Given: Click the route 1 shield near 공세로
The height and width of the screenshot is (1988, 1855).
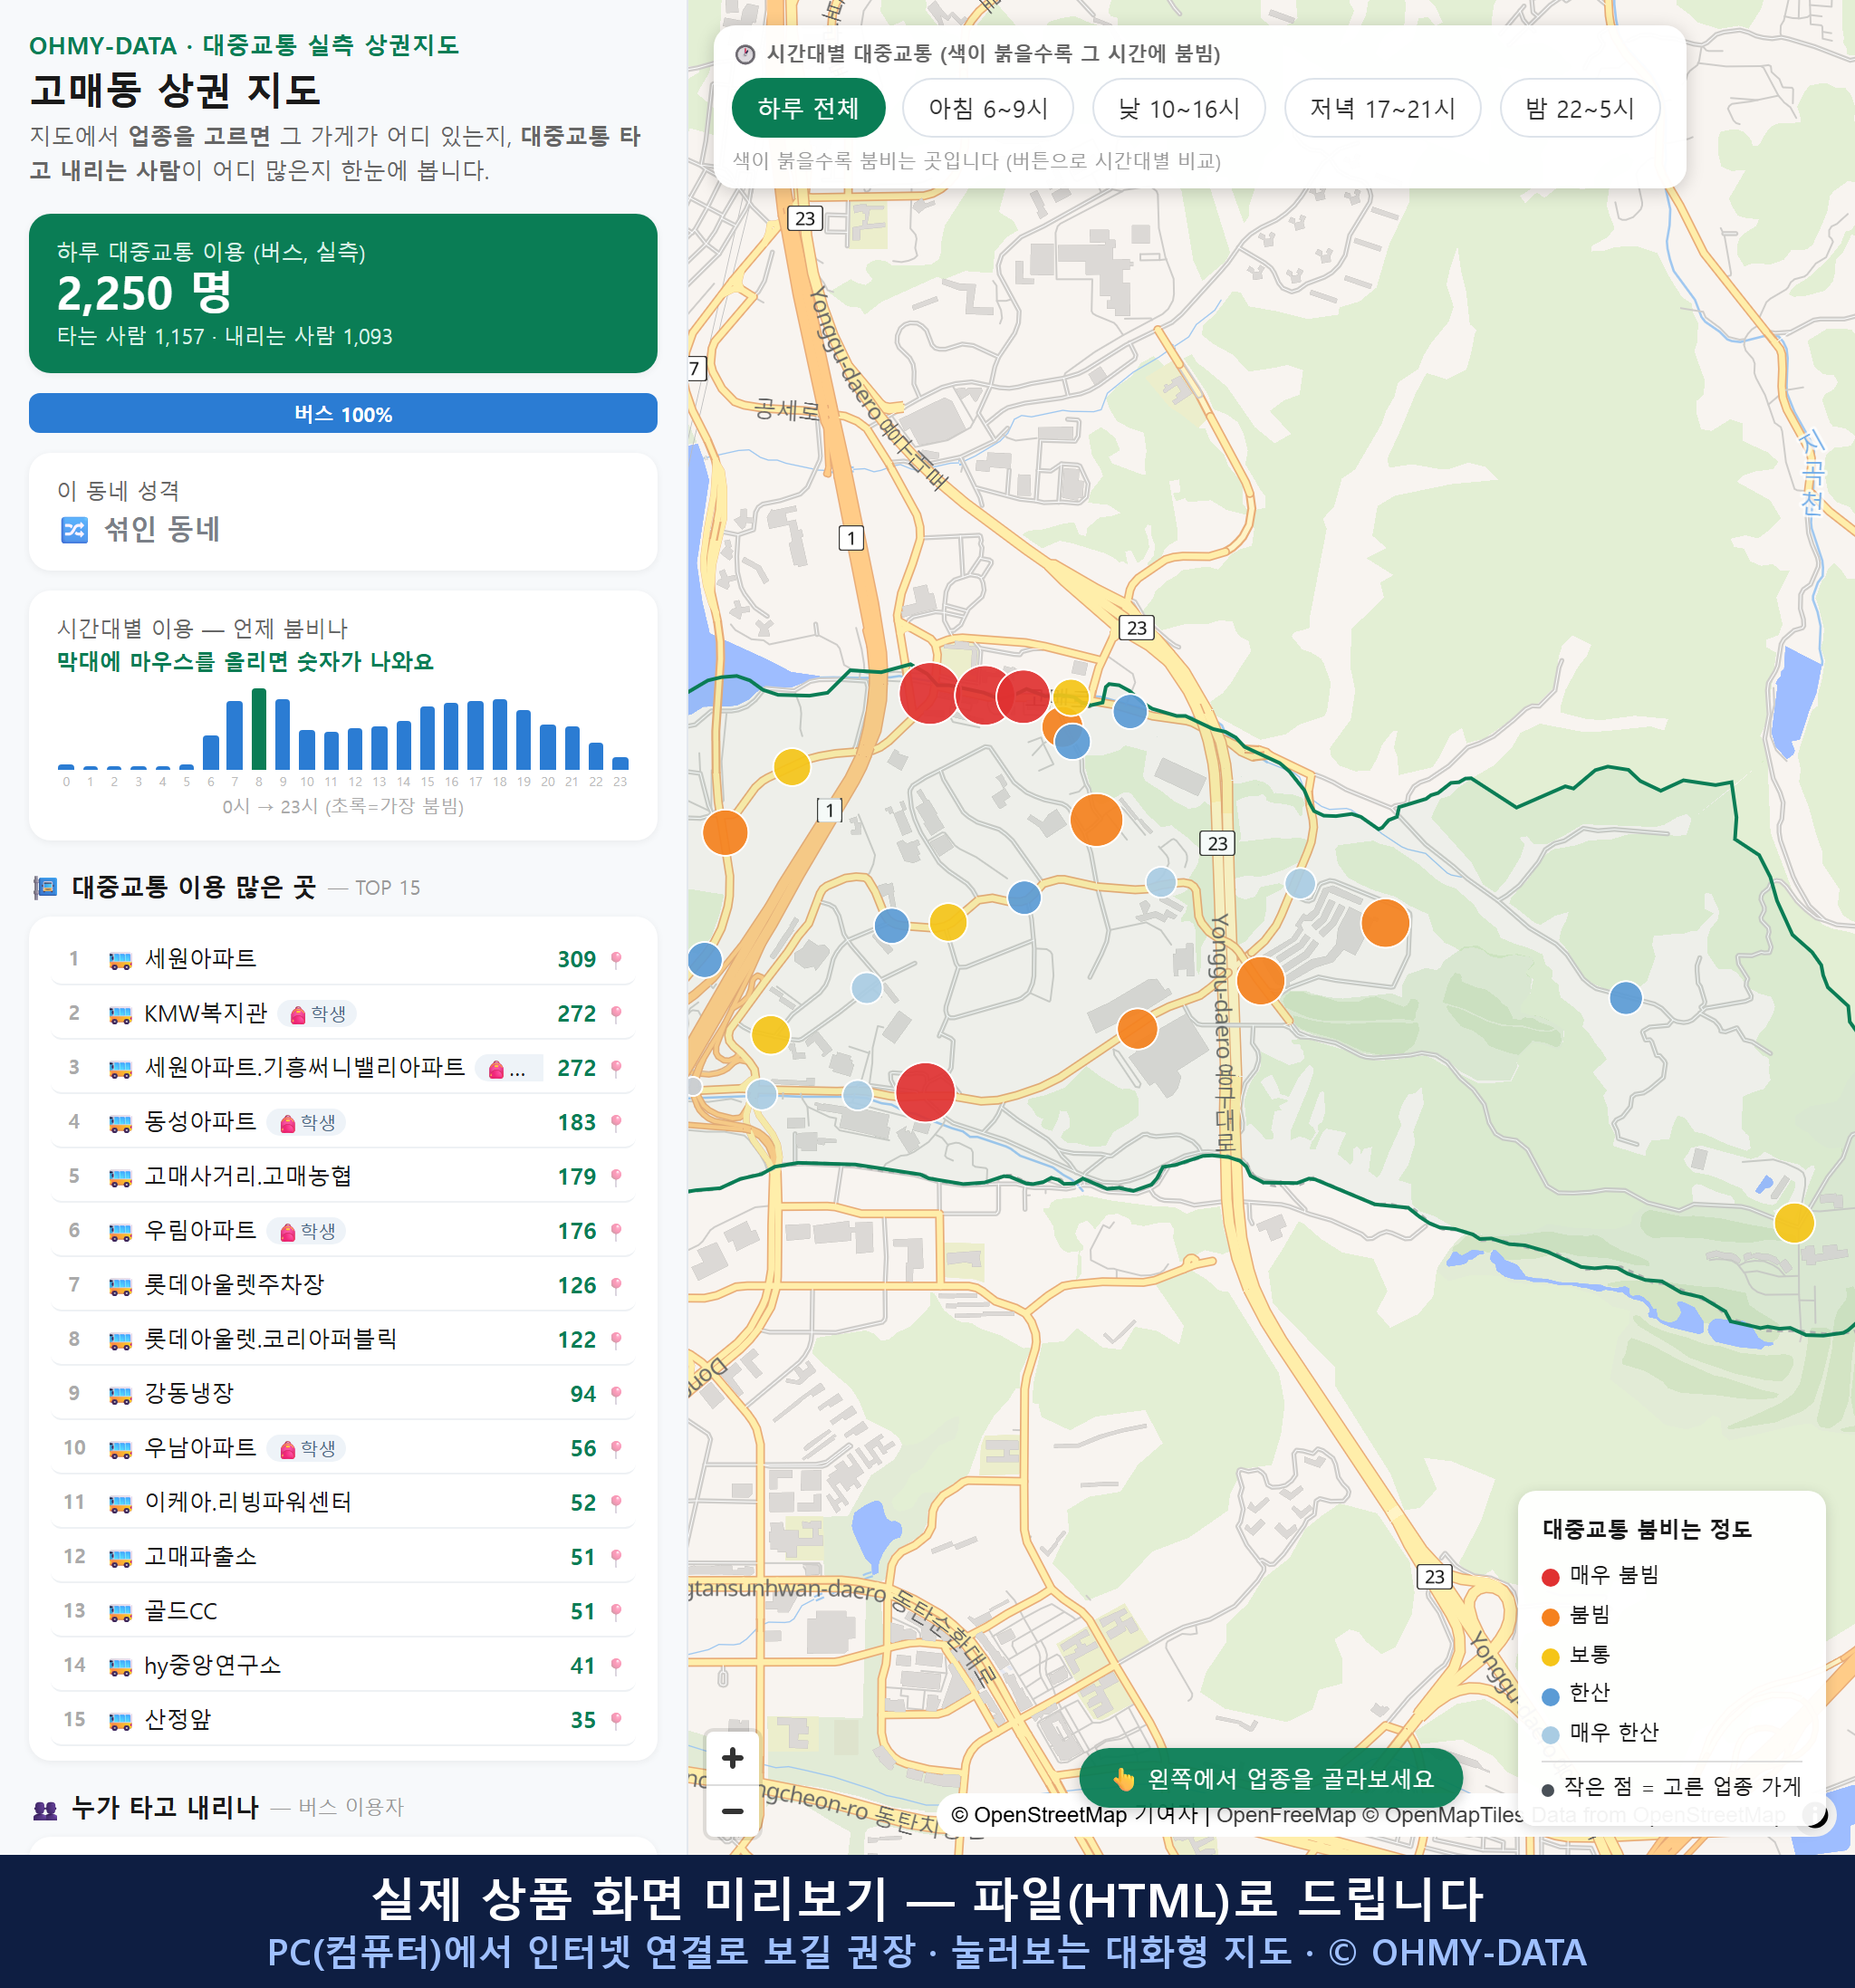Looking at the screenshot, I should tap(851, 538).
